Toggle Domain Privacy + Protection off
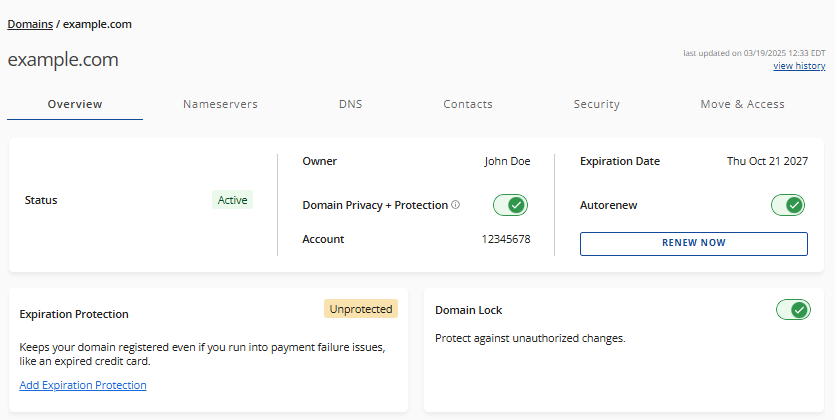The image size is (835, 420). pyautogui.click(x=510, y=205)
